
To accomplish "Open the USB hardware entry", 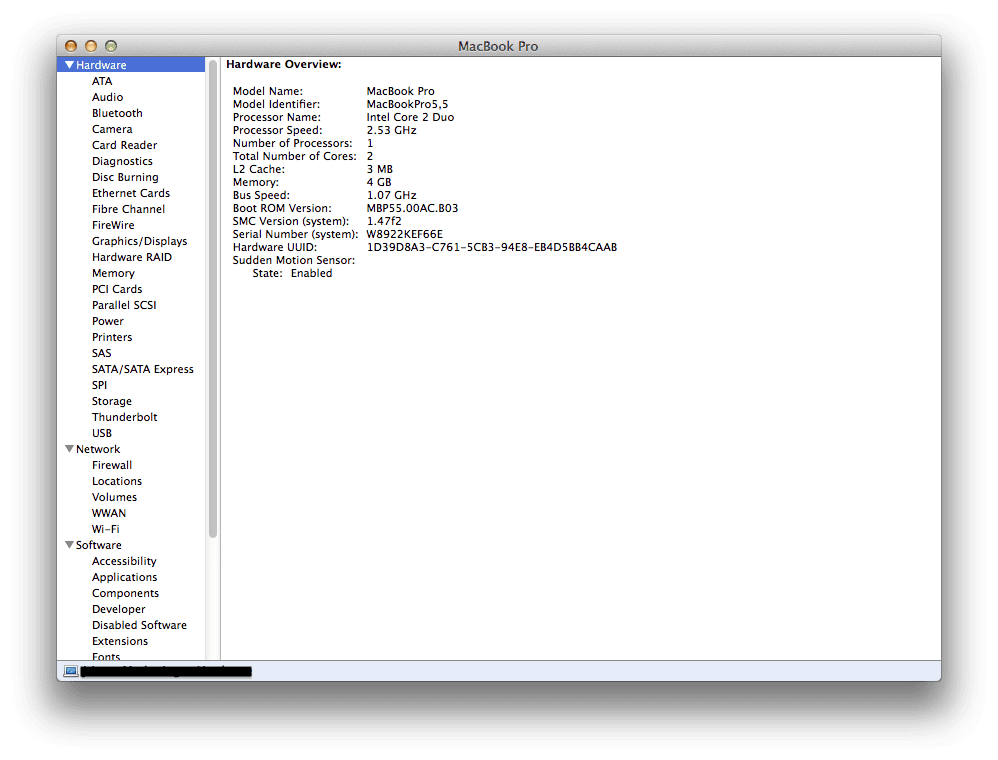I will [x=102, y=433].
